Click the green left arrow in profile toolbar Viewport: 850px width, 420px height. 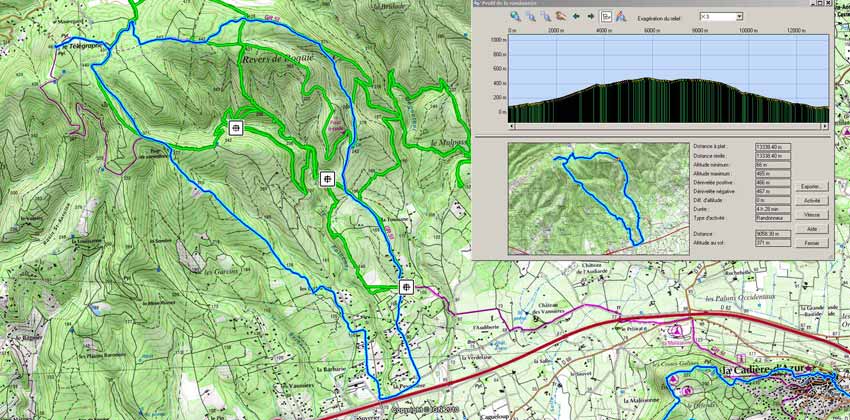(x=576, y=17)
